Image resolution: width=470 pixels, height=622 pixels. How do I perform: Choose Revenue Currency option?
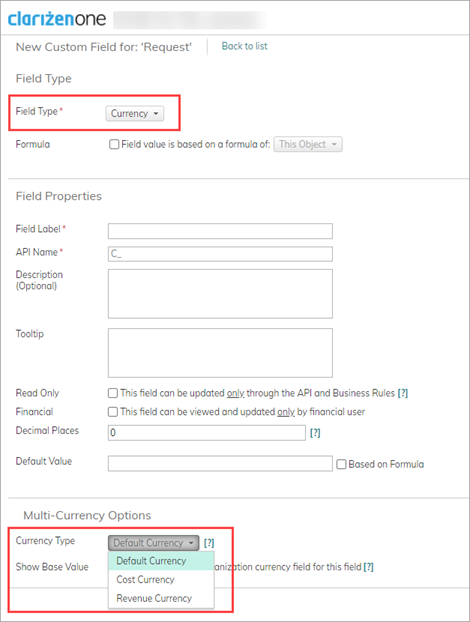tap(161, 598)
